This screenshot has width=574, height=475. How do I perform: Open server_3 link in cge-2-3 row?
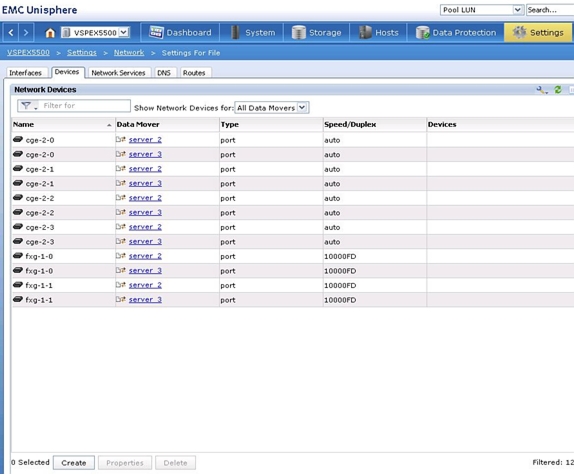[x=145, y=242]
